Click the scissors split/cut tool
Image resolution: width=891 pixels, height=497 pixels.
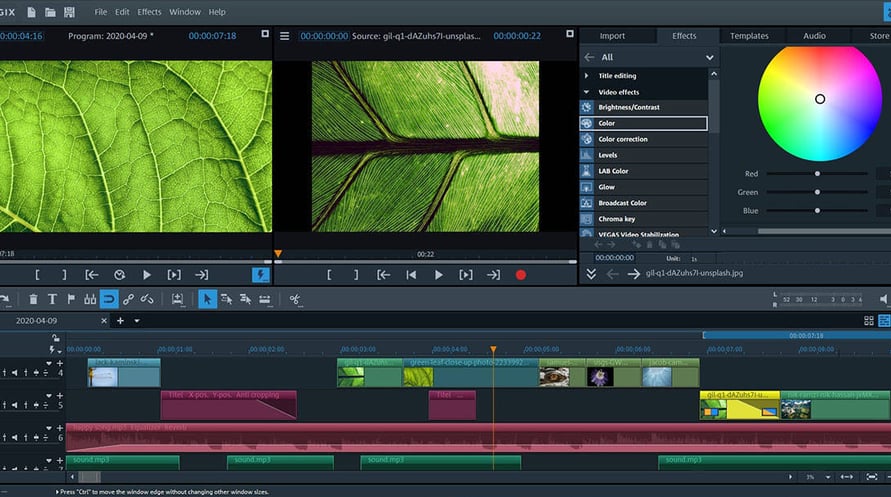click(x=294, y=299)
